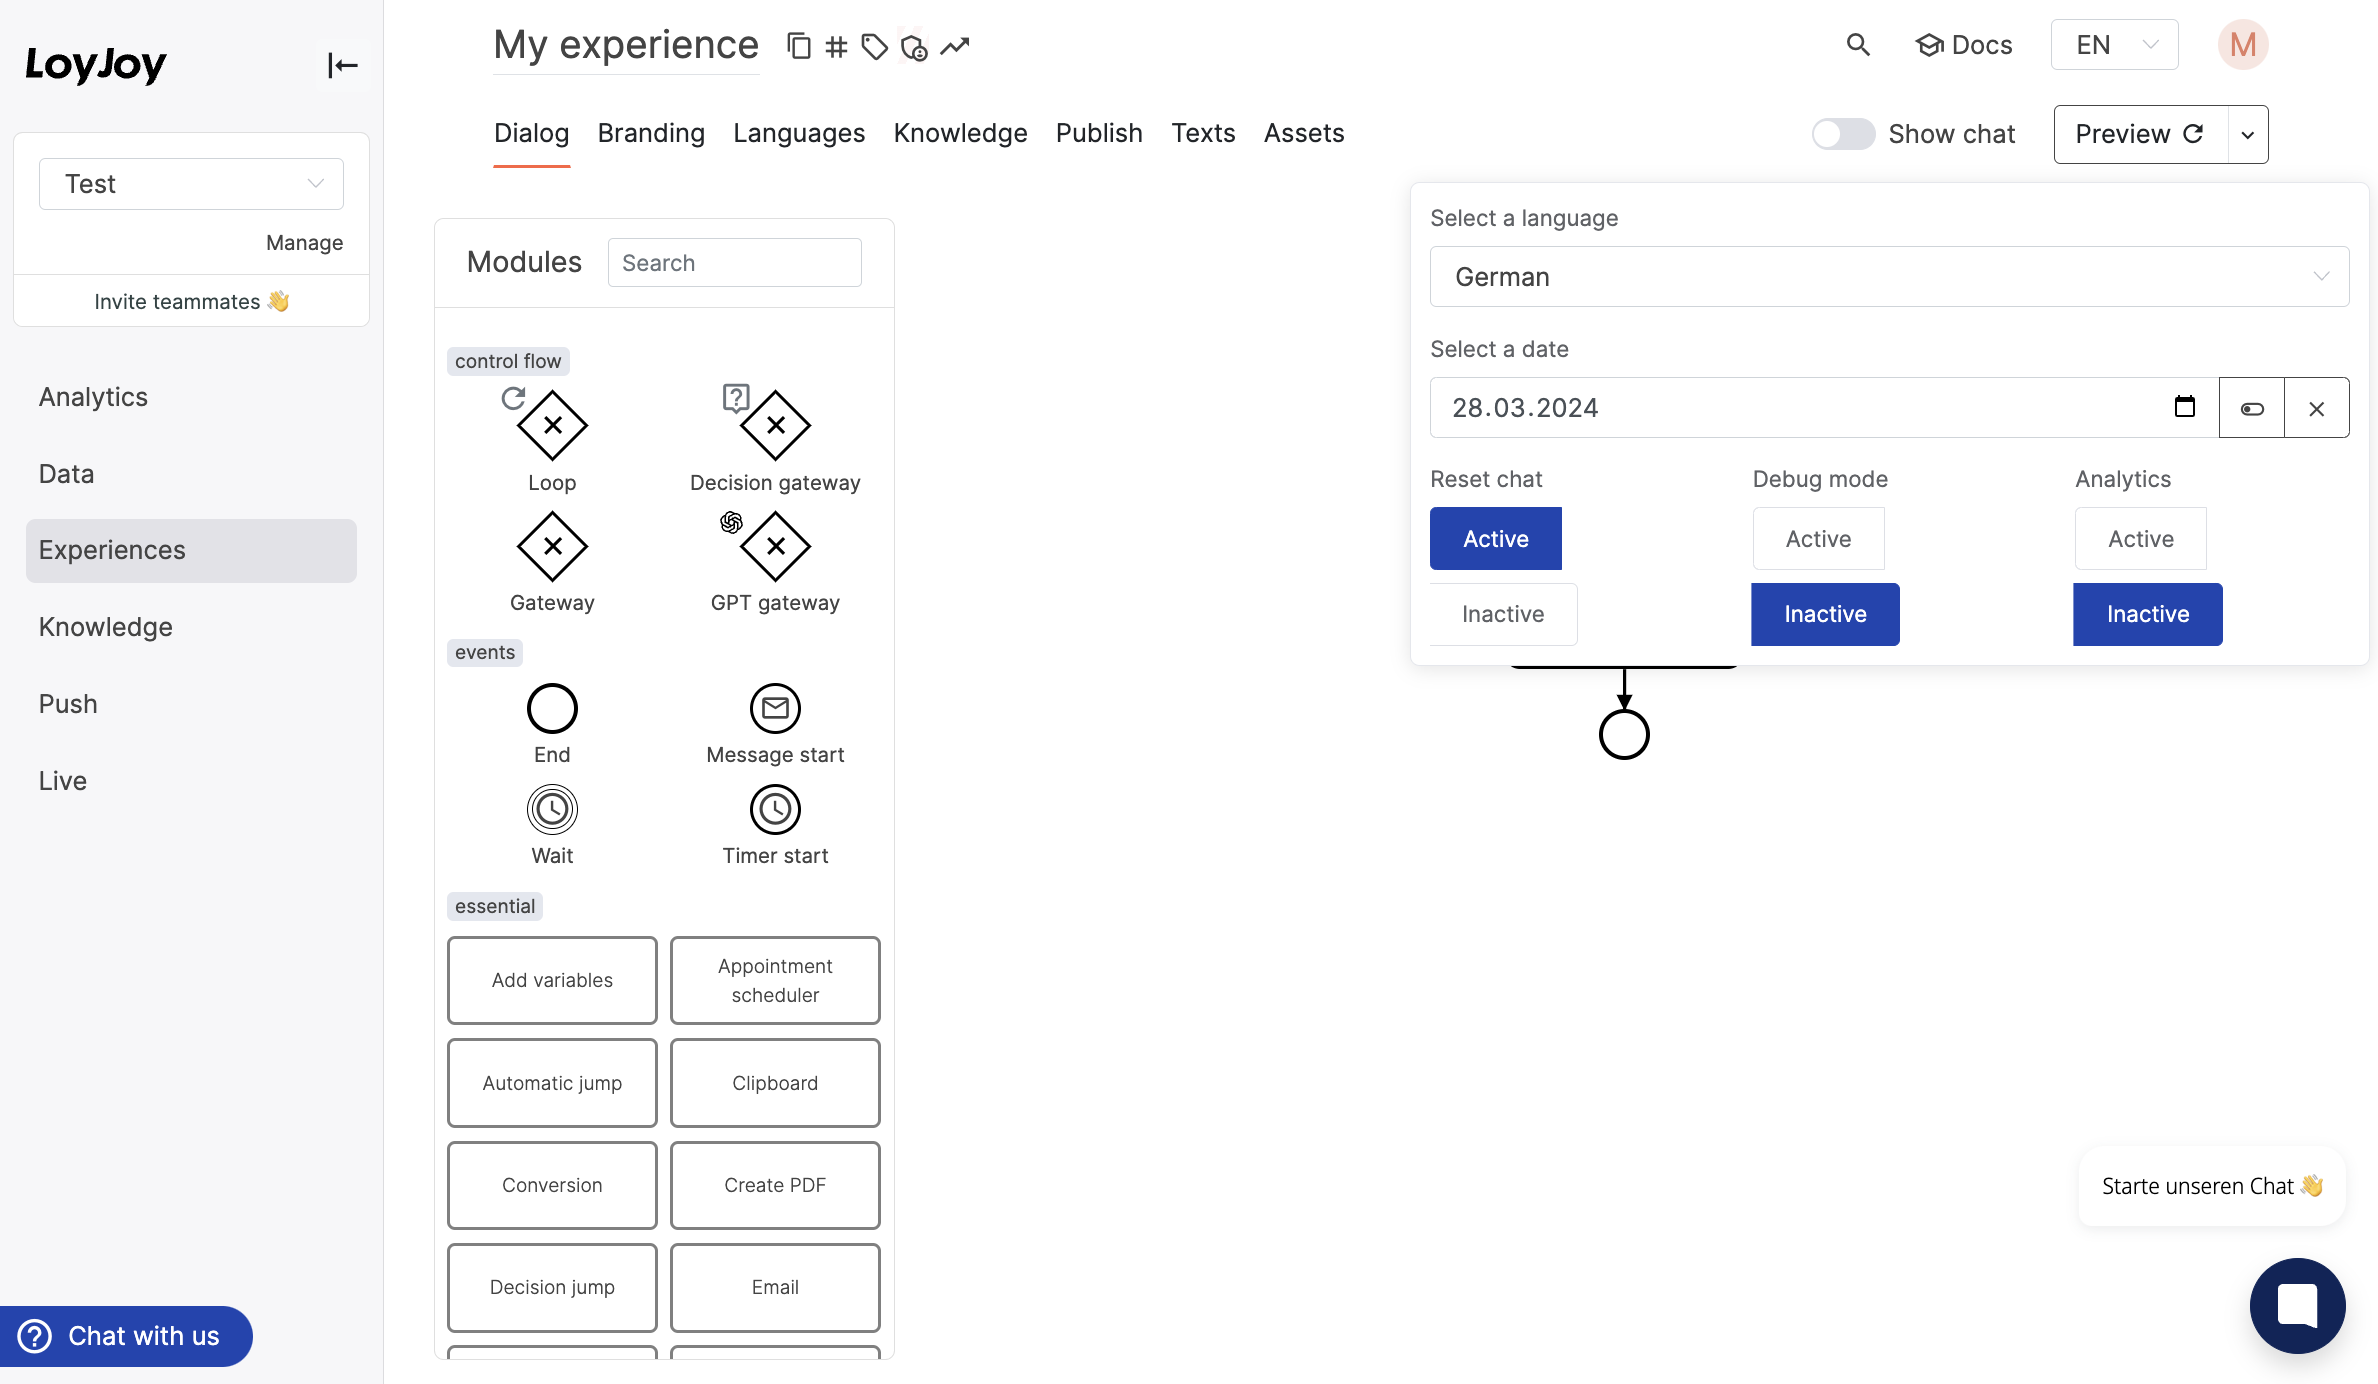Pick the Message start event icon
Viewport: 2378px width, 1384px height.
774,708
